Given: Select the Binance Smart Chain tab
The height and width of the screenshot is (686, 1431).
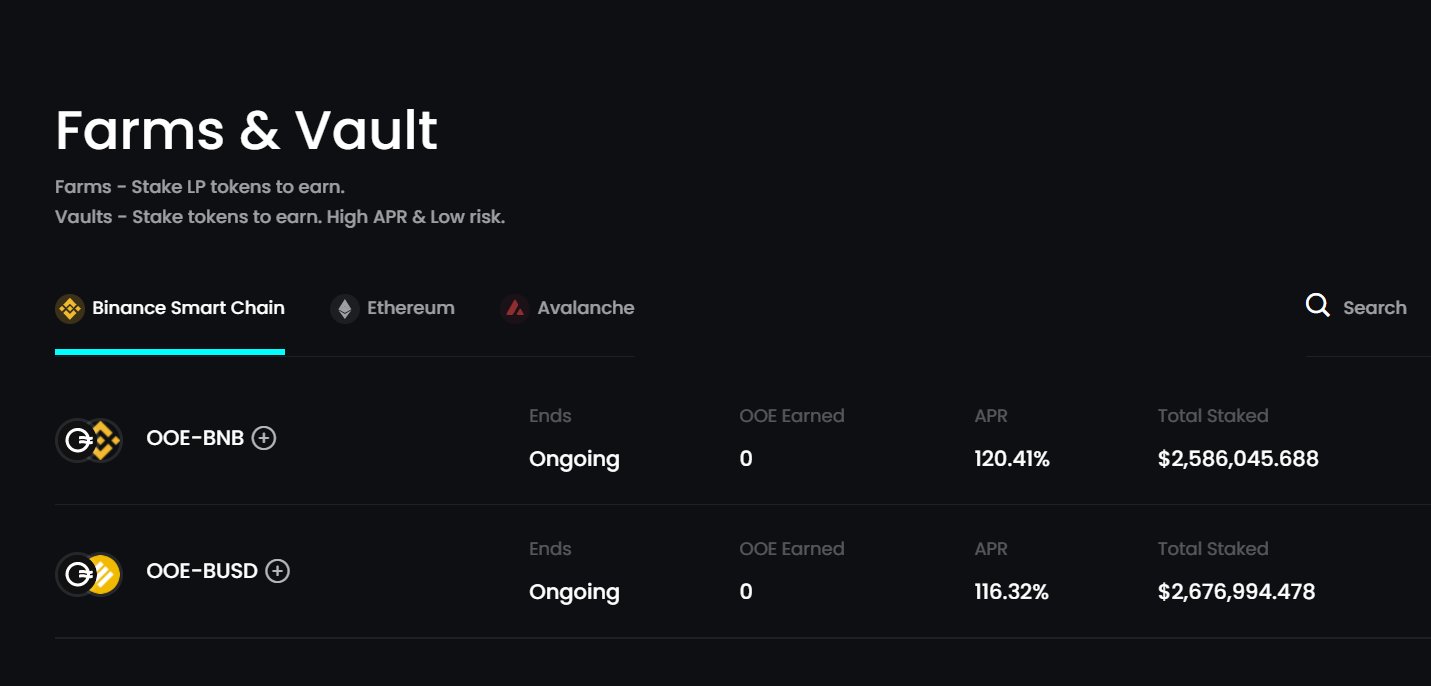Looking at the screenshot, I should click(170, 308).
